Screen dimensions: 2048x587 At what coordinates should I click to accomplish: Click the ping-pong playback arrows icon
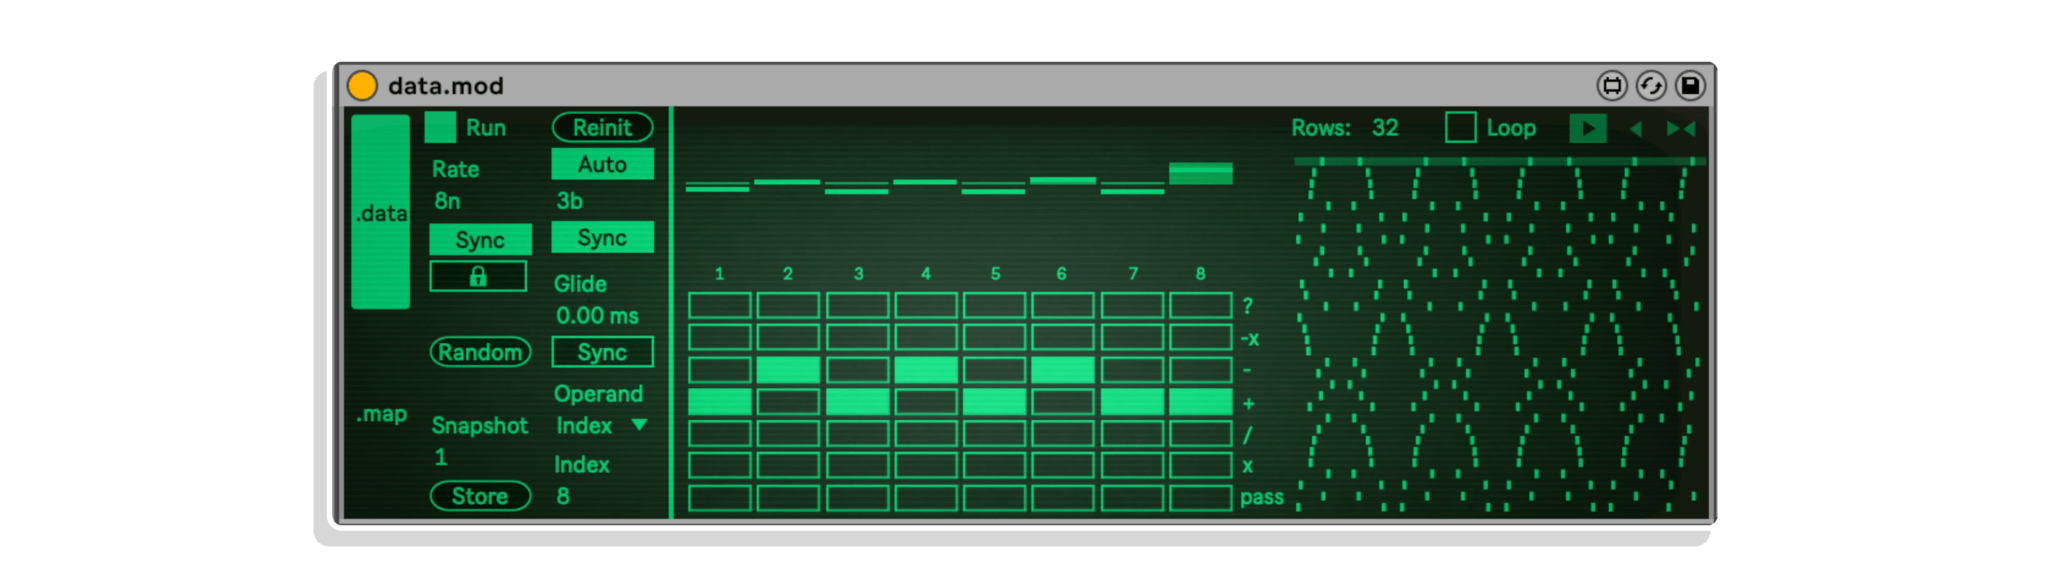[x=1680, y=129]
